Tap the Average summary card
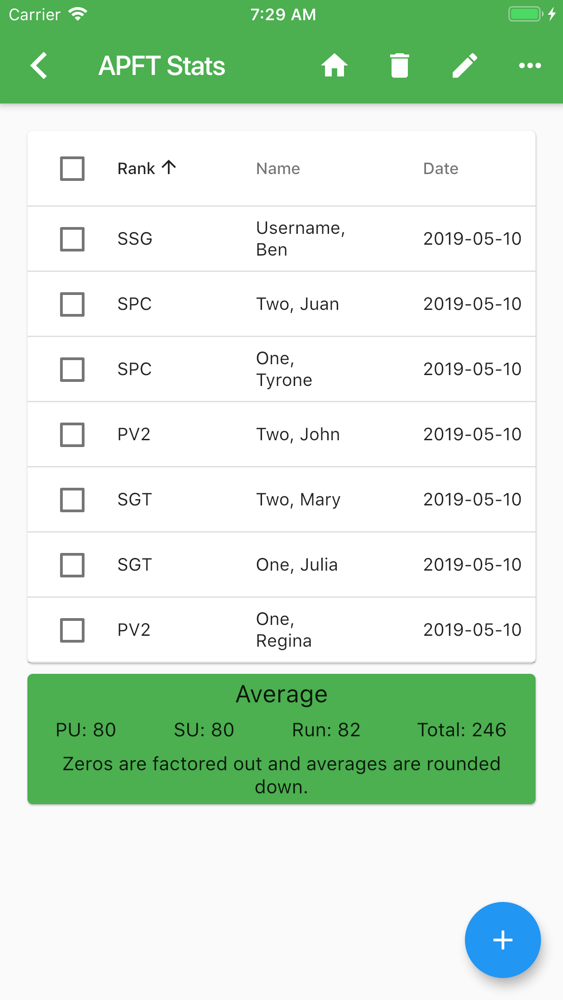The width and height of the screenshot is (563, 1000). click(x=281, y=739)
